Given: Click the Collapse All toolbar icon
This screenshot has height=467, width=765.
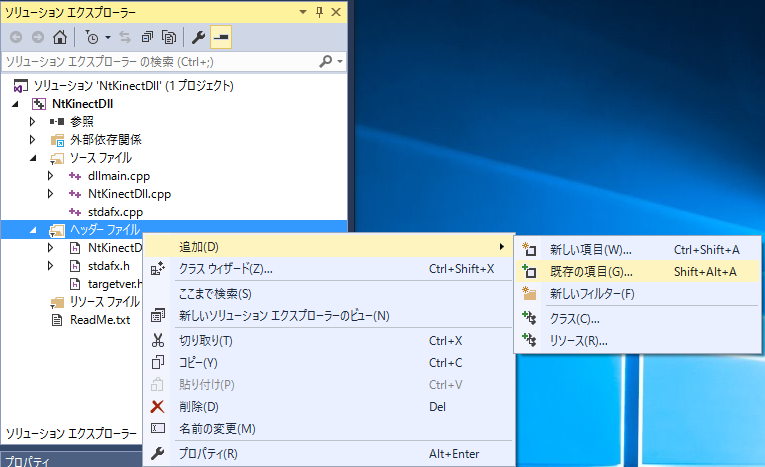Looking at the screenshot, I should (147, 38).
